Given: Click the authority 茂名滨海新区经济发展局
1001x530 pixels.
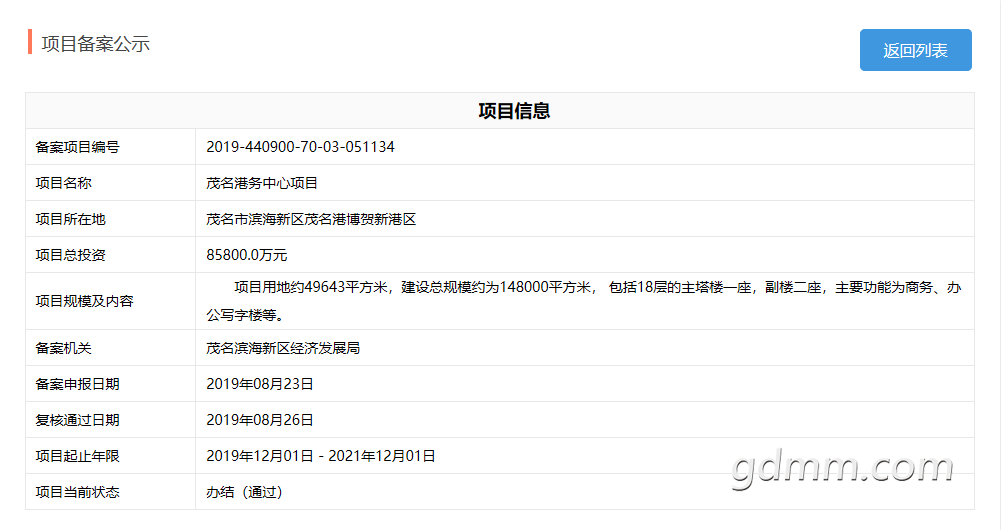Looking at the screenshot, I should [x=283, y=348].
